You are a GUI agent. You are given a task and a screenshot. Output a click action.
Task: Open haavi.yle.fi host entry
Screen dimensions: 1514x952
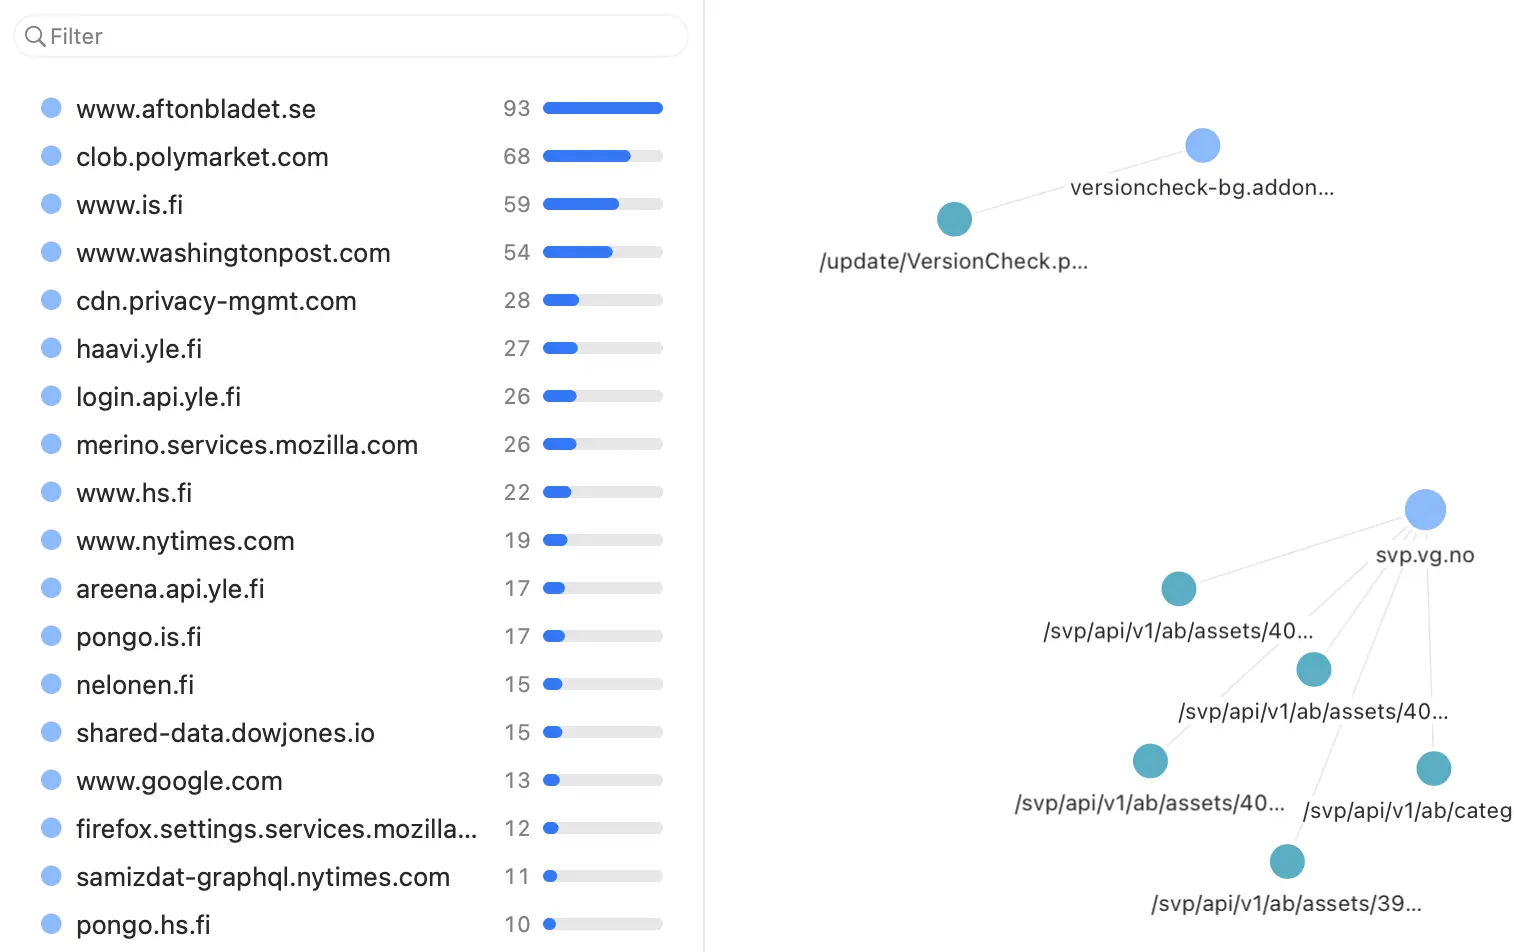[x=352, y=348]
